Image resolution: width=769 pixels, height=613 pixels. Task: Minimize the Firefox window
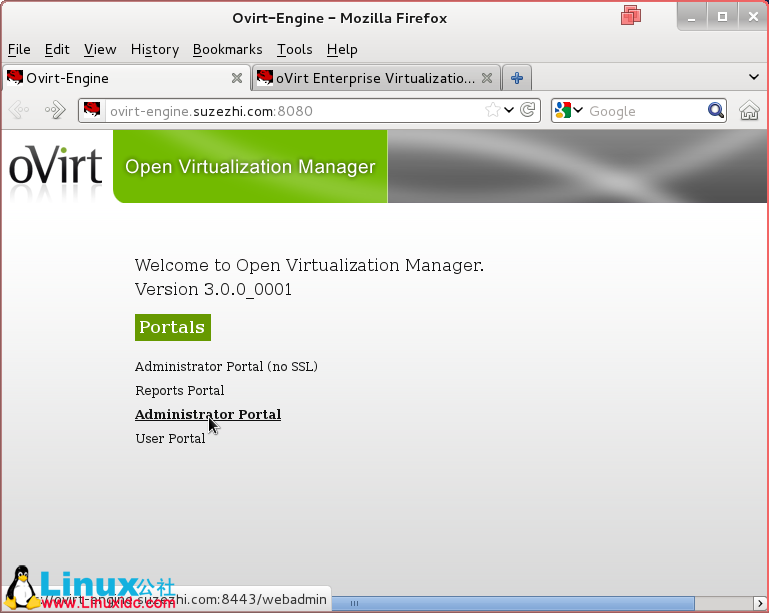[x=692, y=17]
